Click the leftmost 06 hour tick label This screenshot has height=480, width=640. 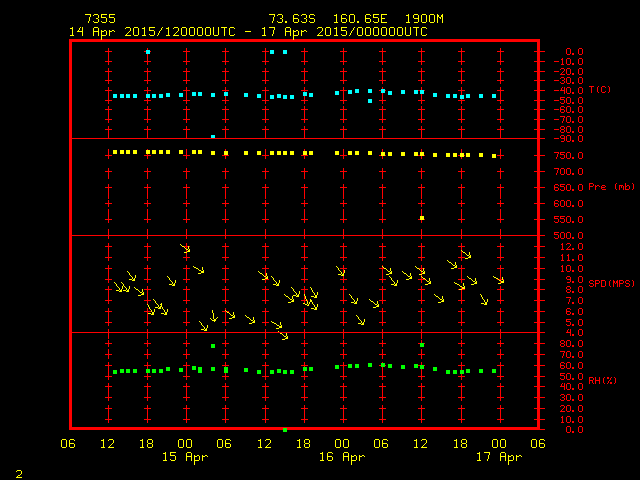[69, 444]
